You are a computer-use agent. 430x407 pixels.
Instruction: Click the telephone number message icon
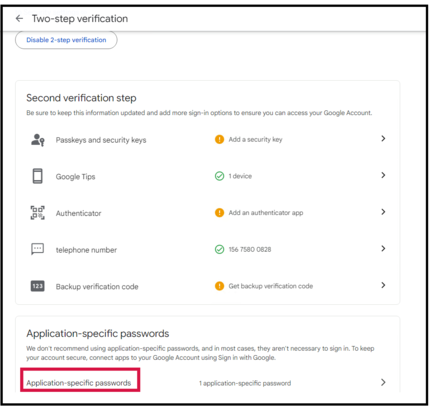tap(38, 249)
